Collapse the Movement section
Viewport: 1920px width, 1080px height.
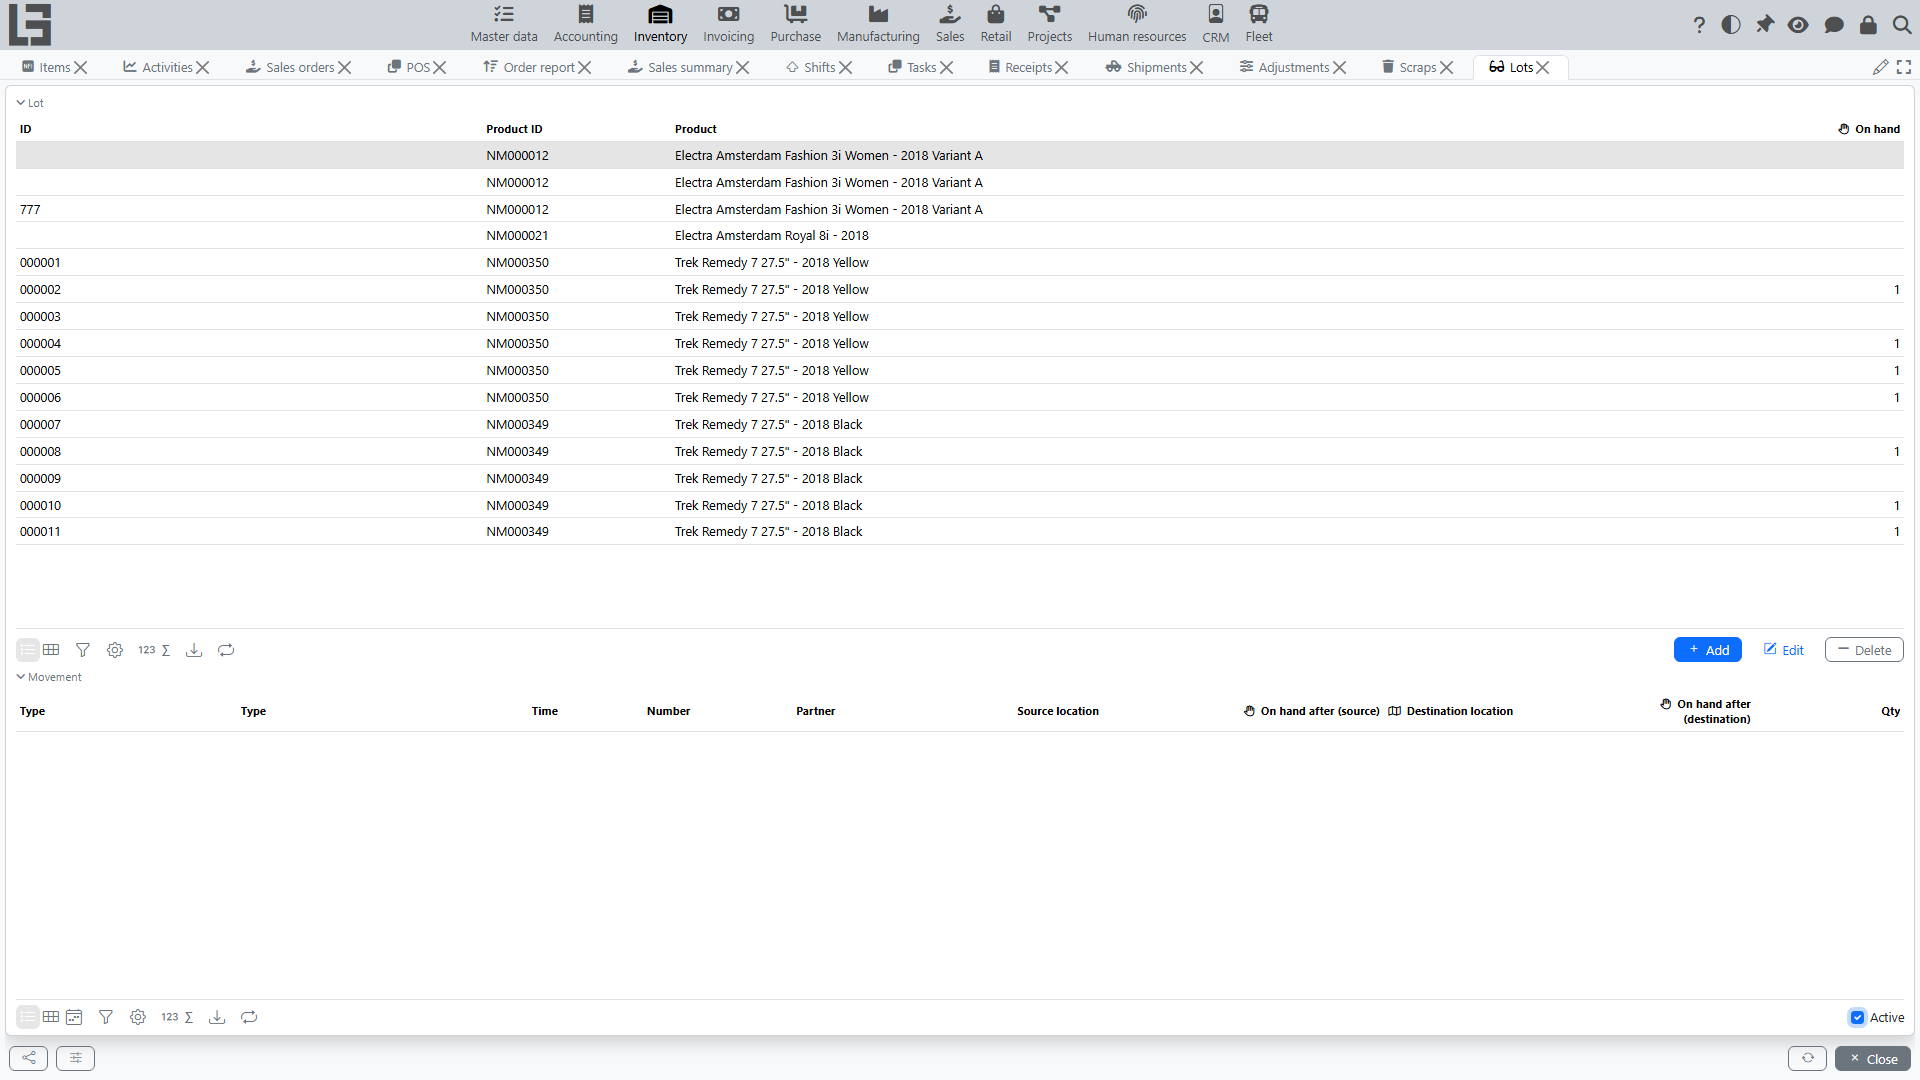(x=49, y=677)
